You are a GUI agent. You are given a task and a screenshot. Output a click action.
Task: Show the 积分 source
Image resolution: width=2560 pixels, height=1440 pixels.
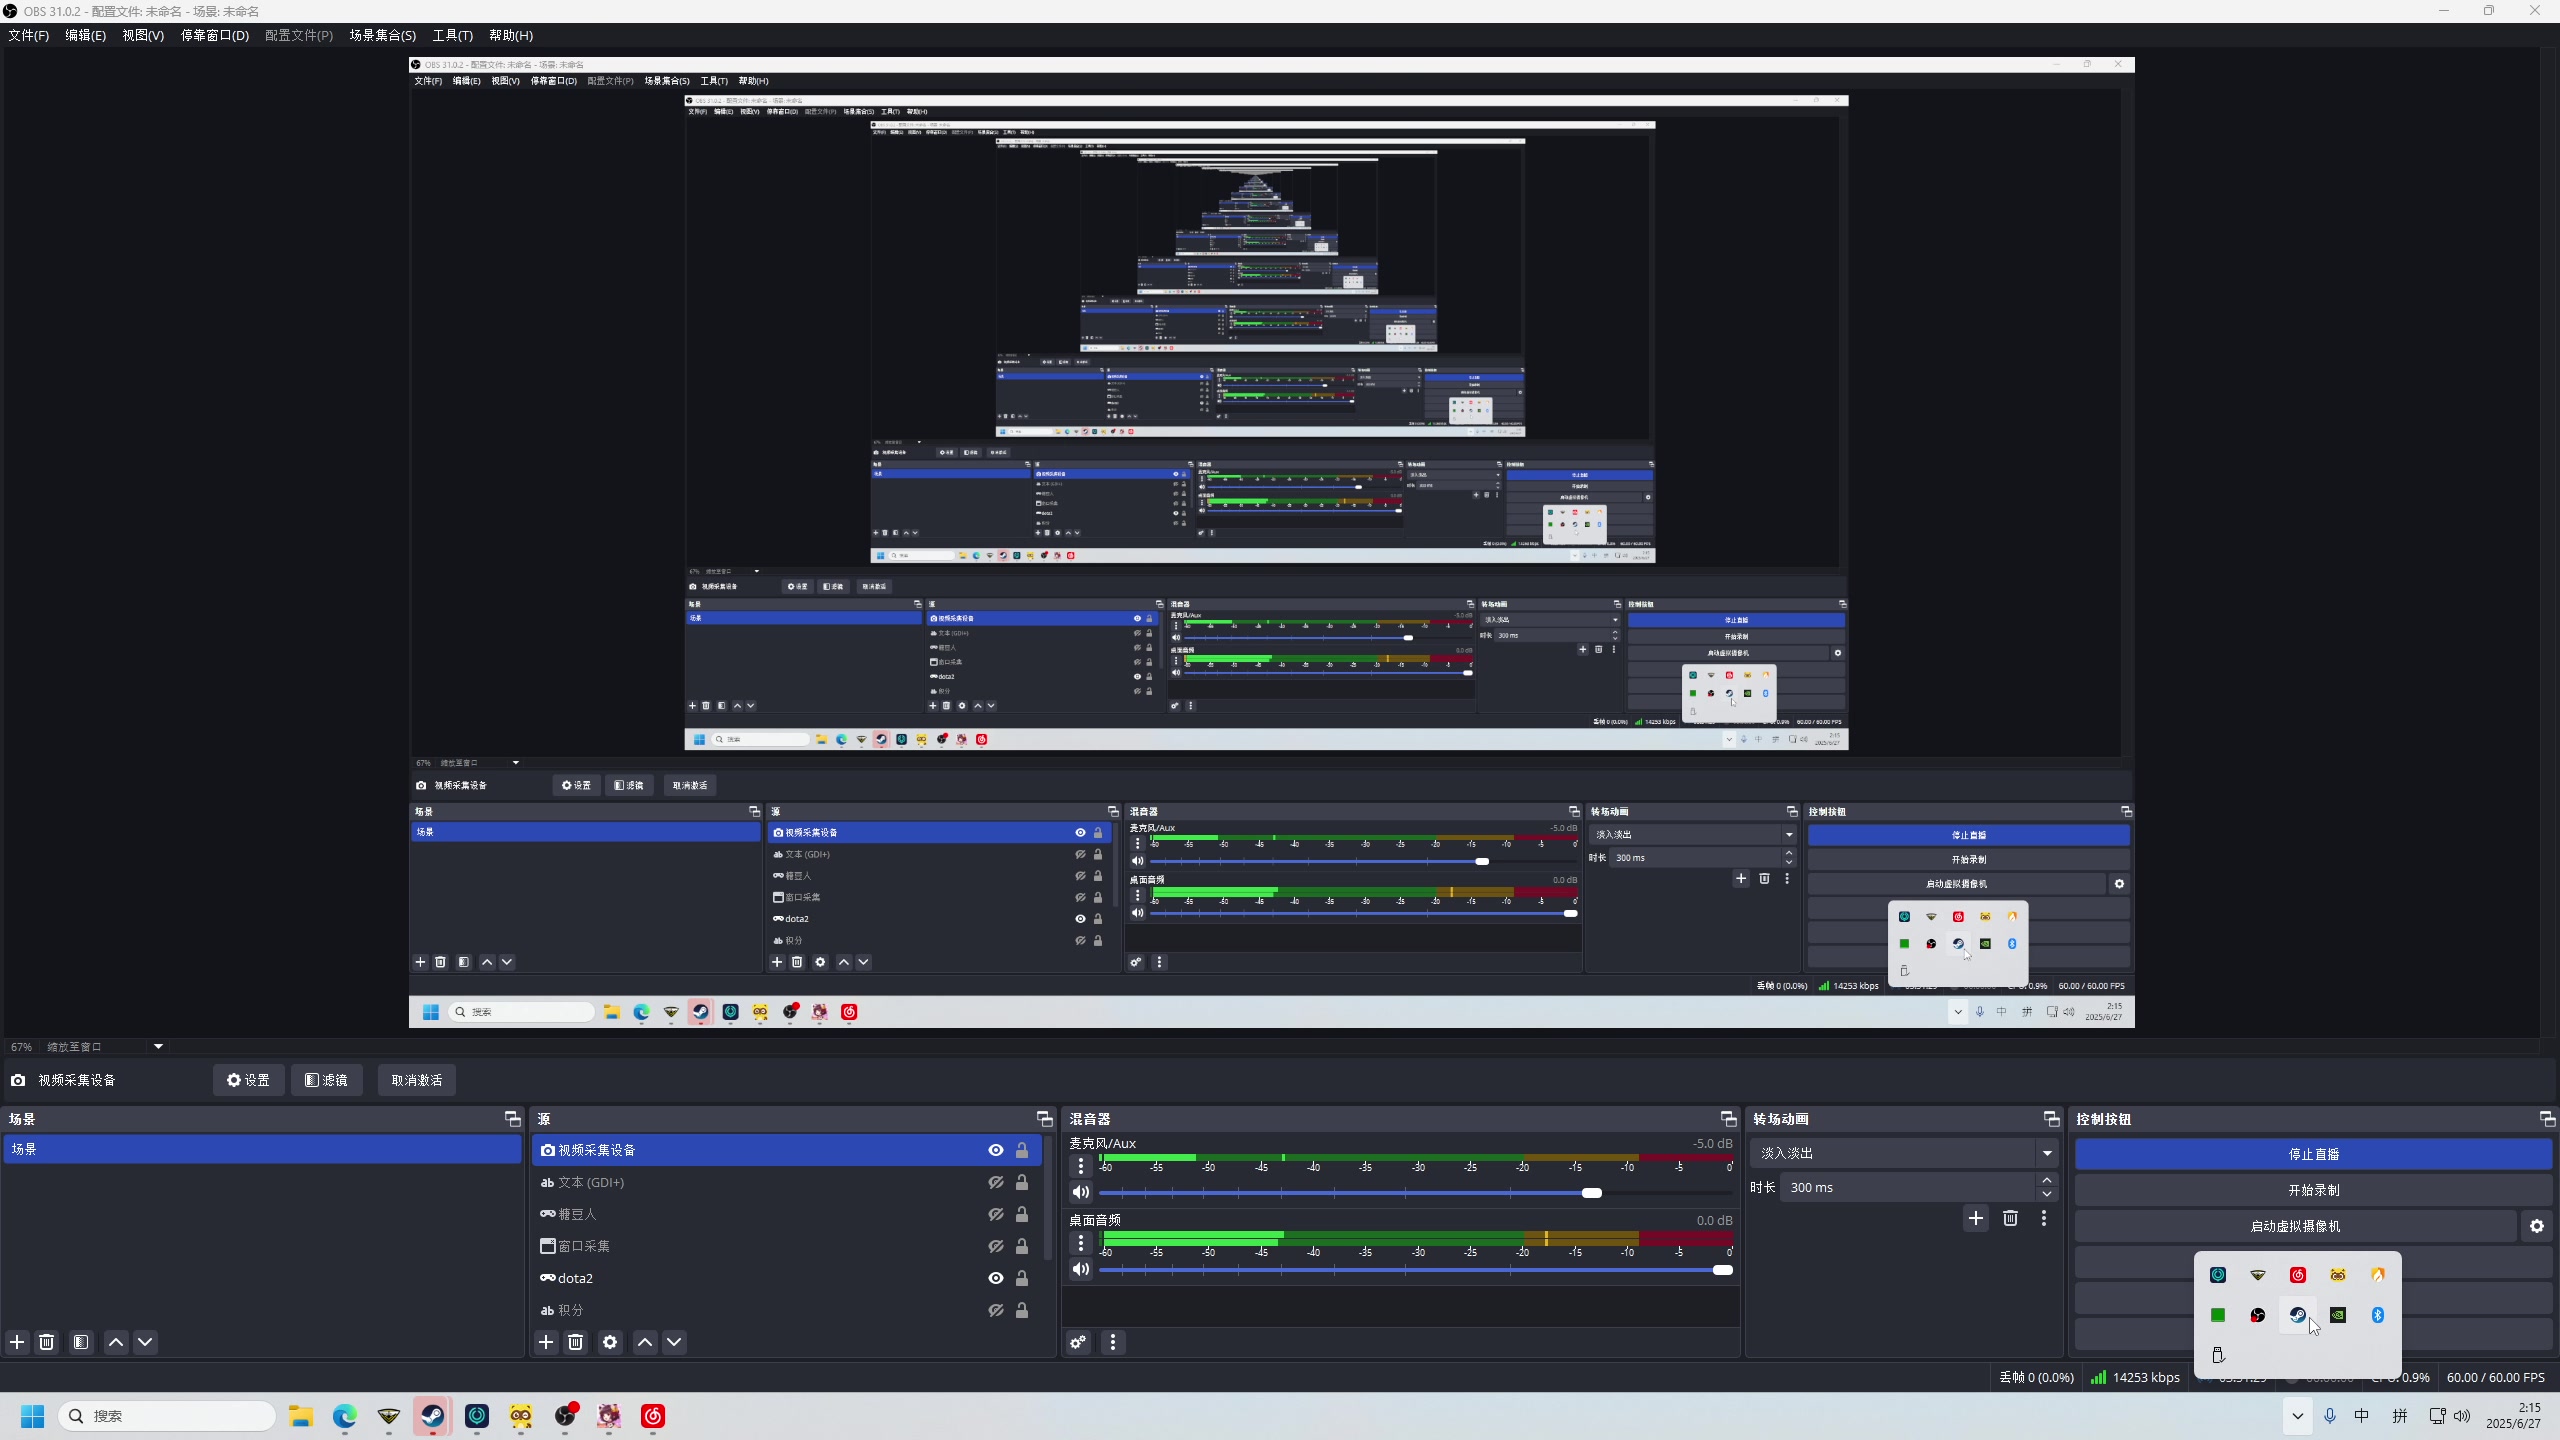coord(996,1310)
